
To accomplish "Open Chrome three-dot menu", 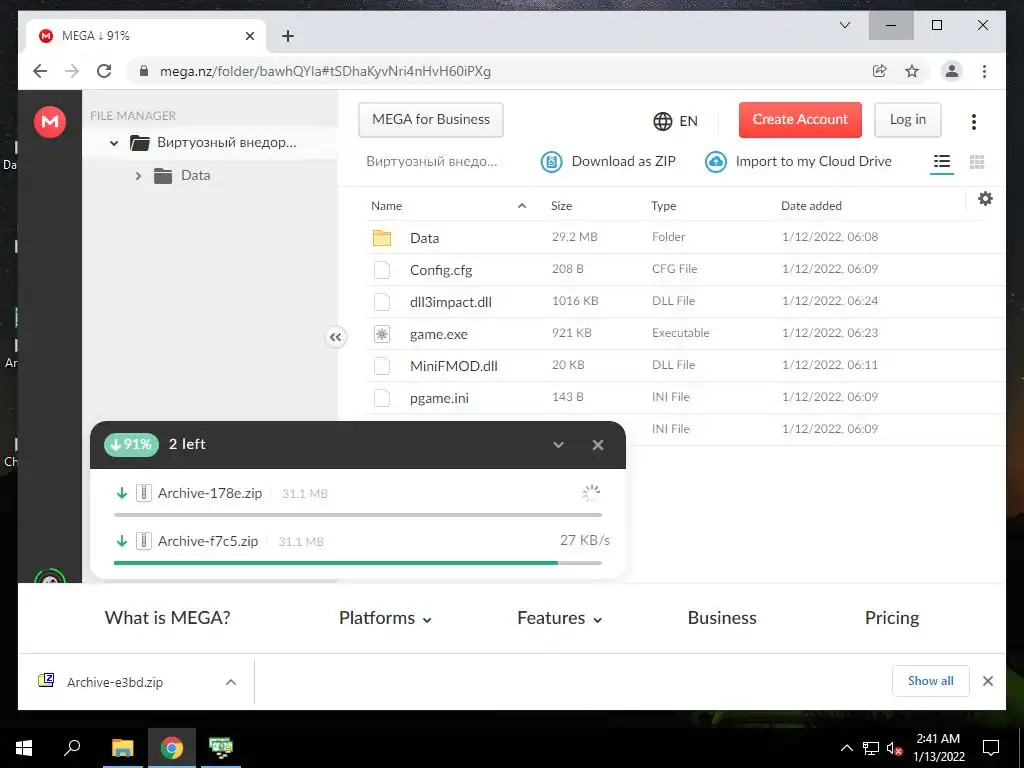I will 984,71.
